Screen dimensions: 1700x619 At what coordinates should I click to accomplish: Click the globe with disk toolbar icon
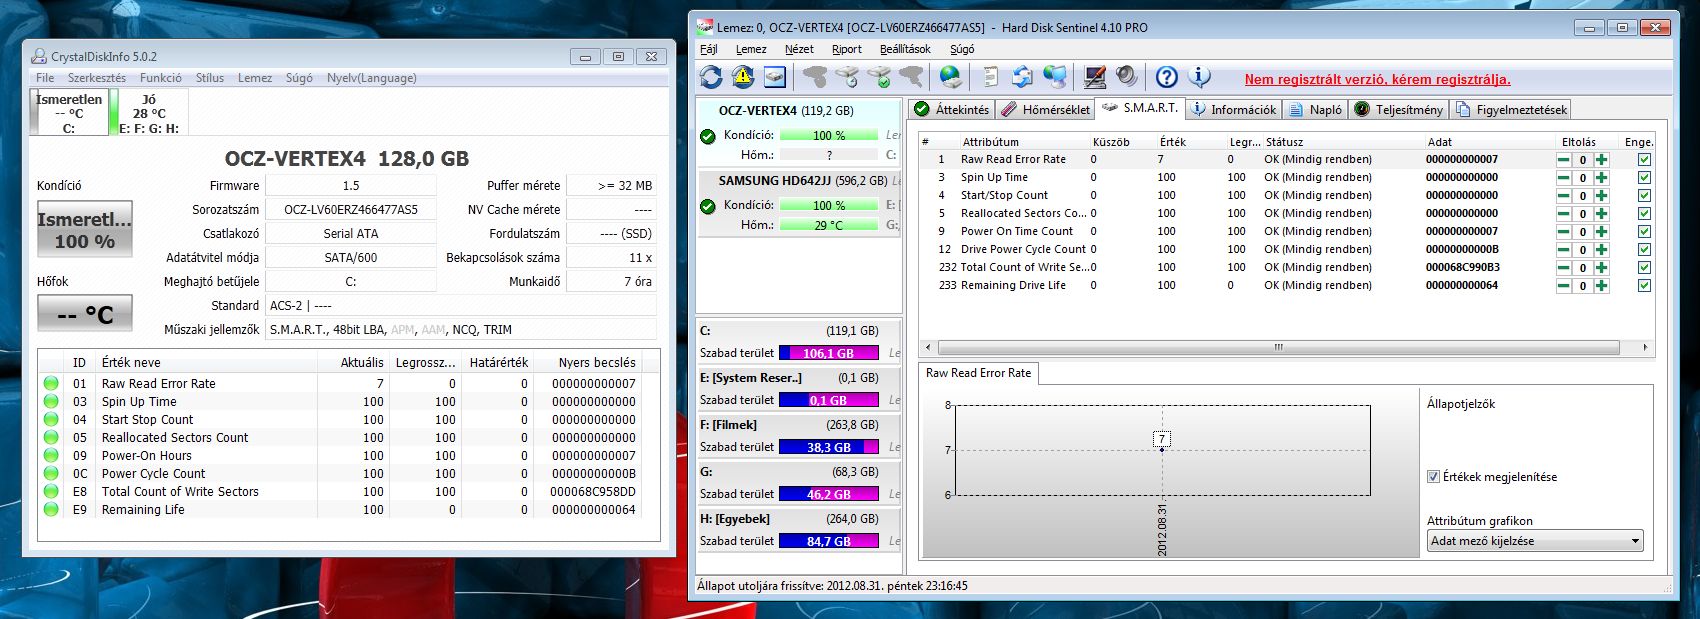950,77
